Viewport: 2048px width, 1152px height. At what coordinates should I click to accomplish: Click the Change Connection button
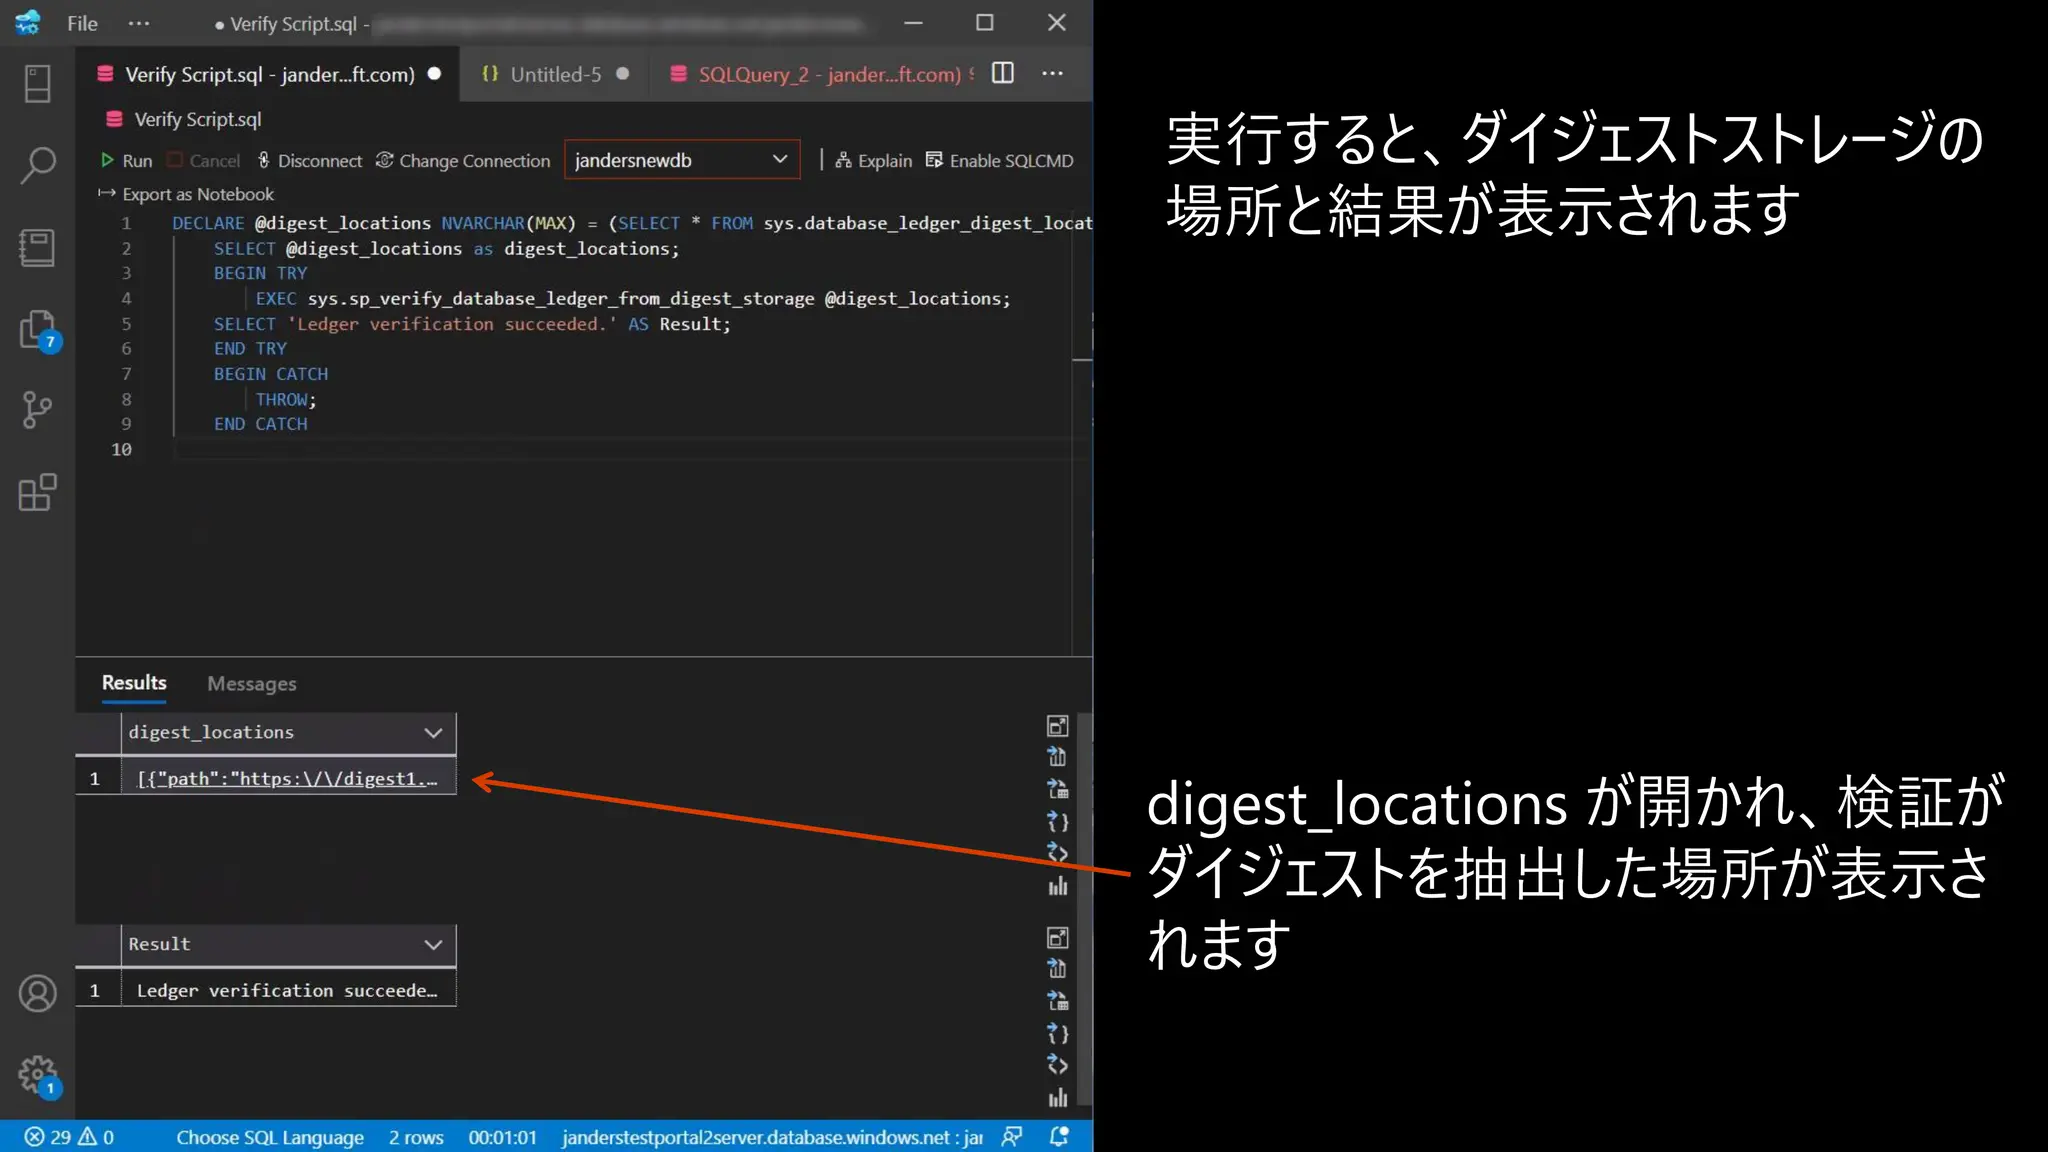[463, 161]
